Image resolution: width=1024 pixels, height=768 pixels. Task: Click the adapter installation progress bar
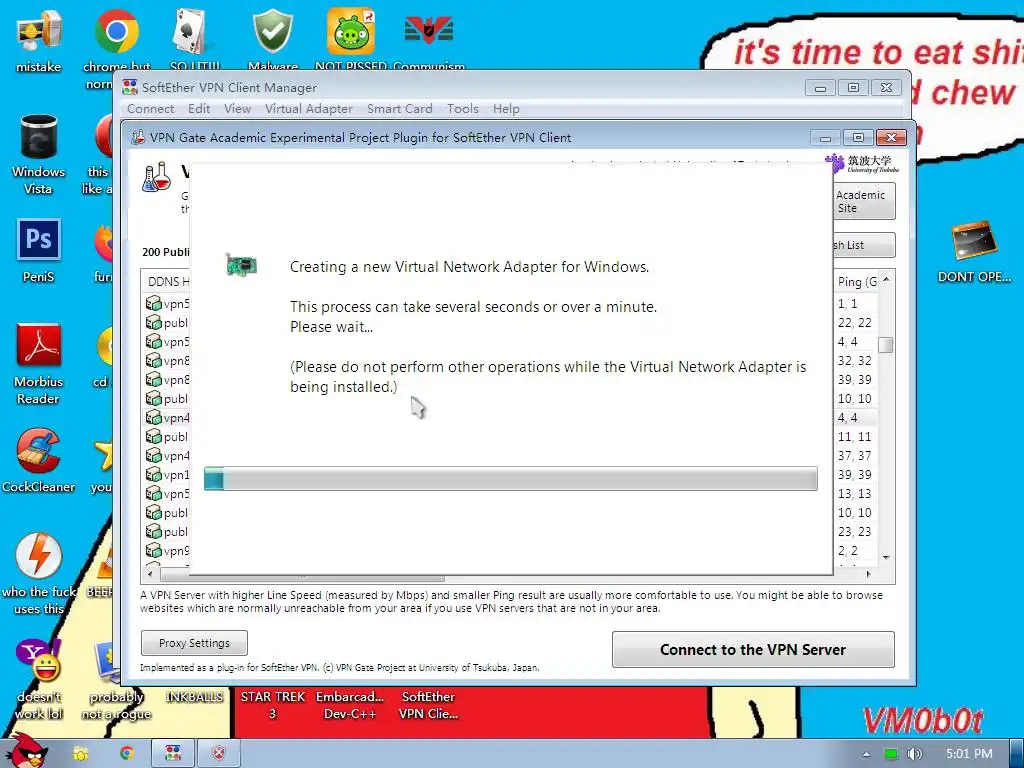click(511, 479)
